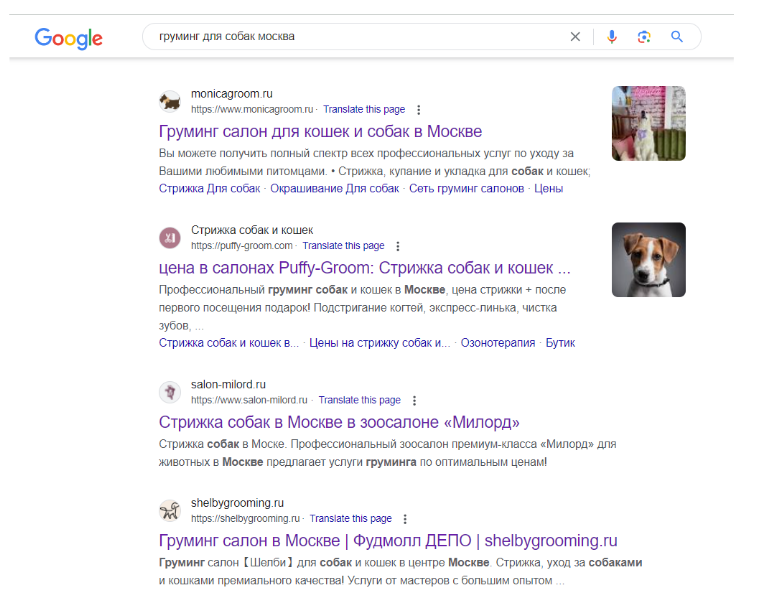Click the Google logo

[x=69, y=38]
